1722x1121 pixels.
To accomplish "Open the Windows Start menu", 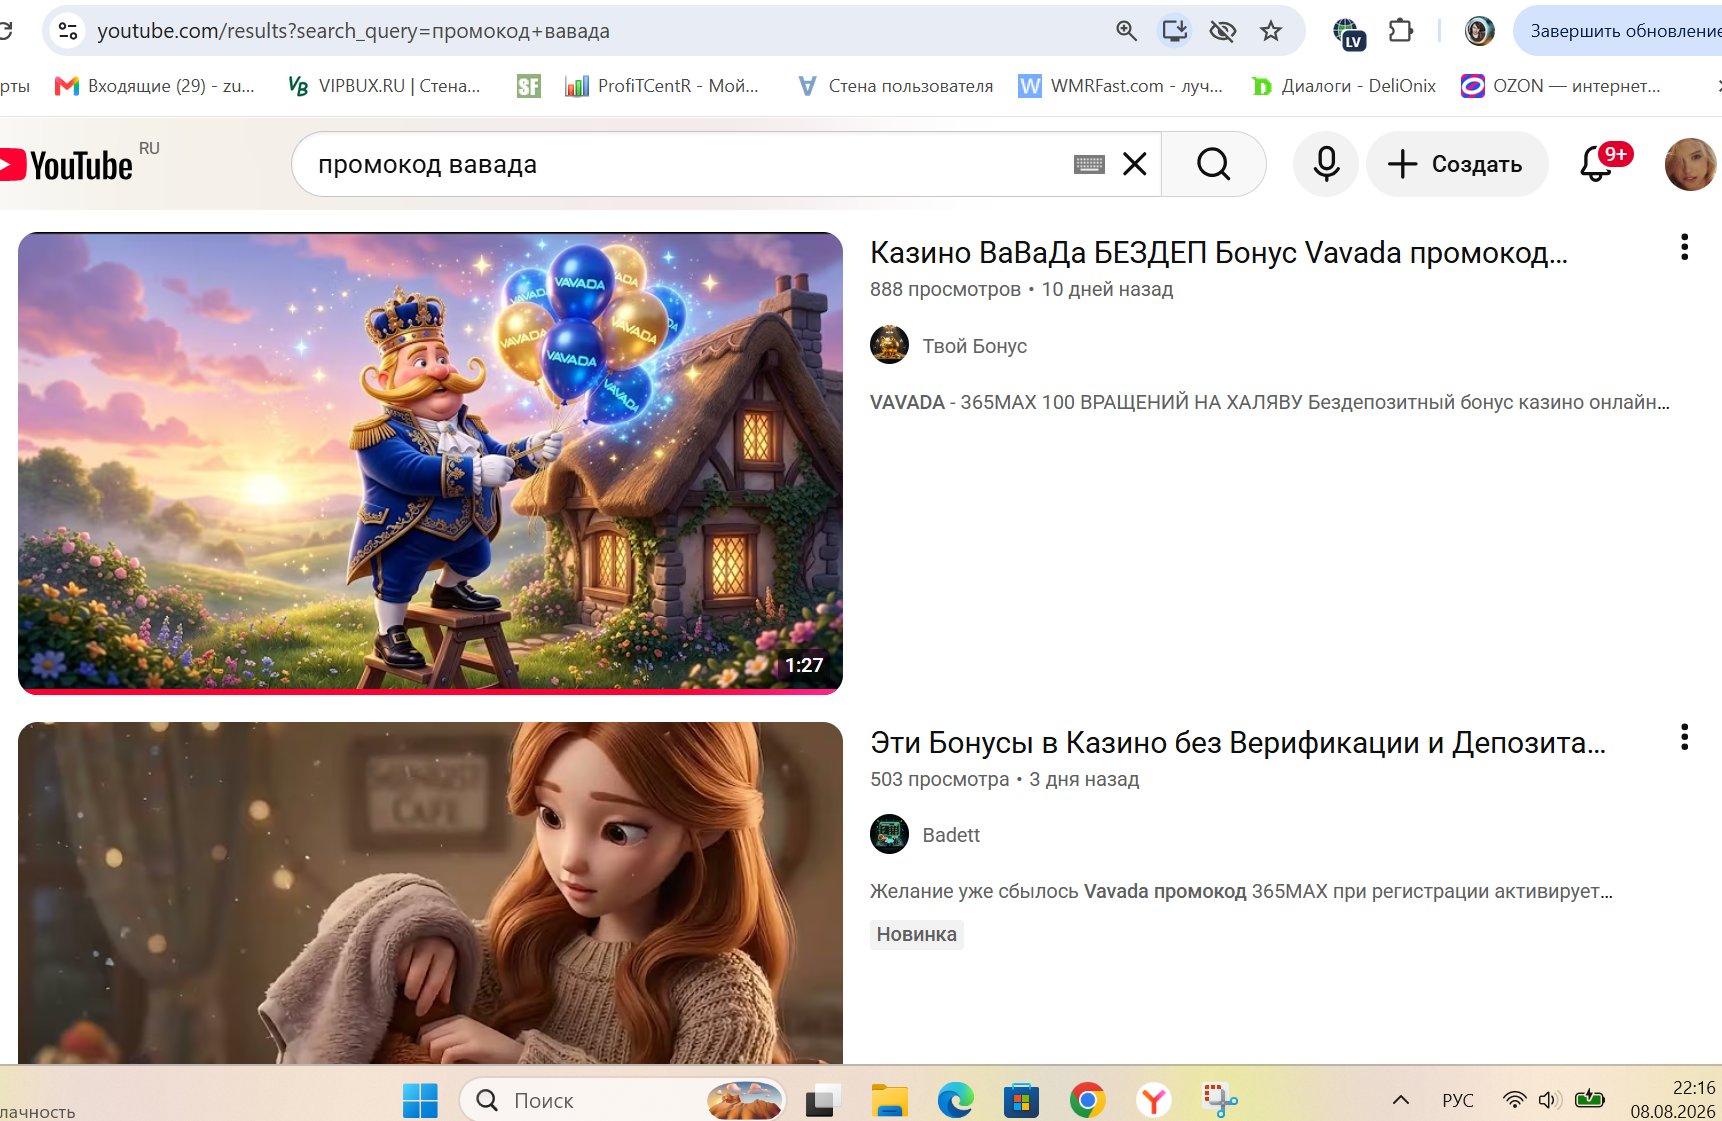I will point(420,1101).
